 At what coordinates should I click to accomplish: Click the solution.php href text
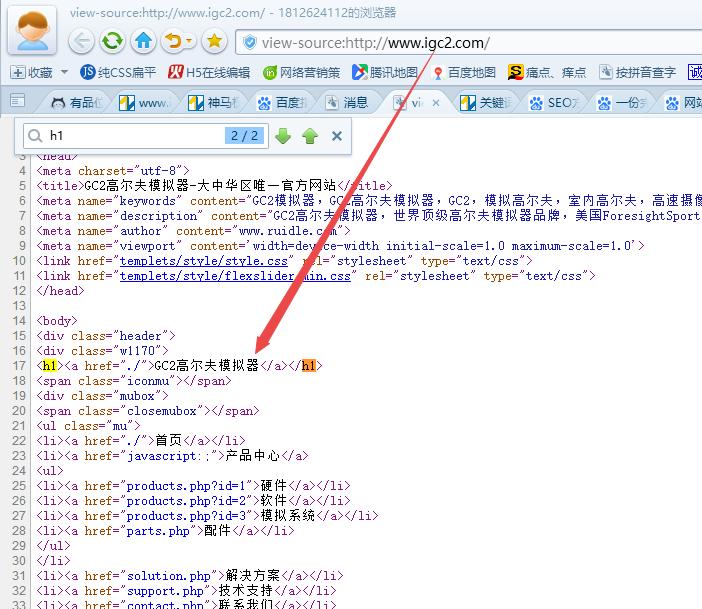point(168,576)
